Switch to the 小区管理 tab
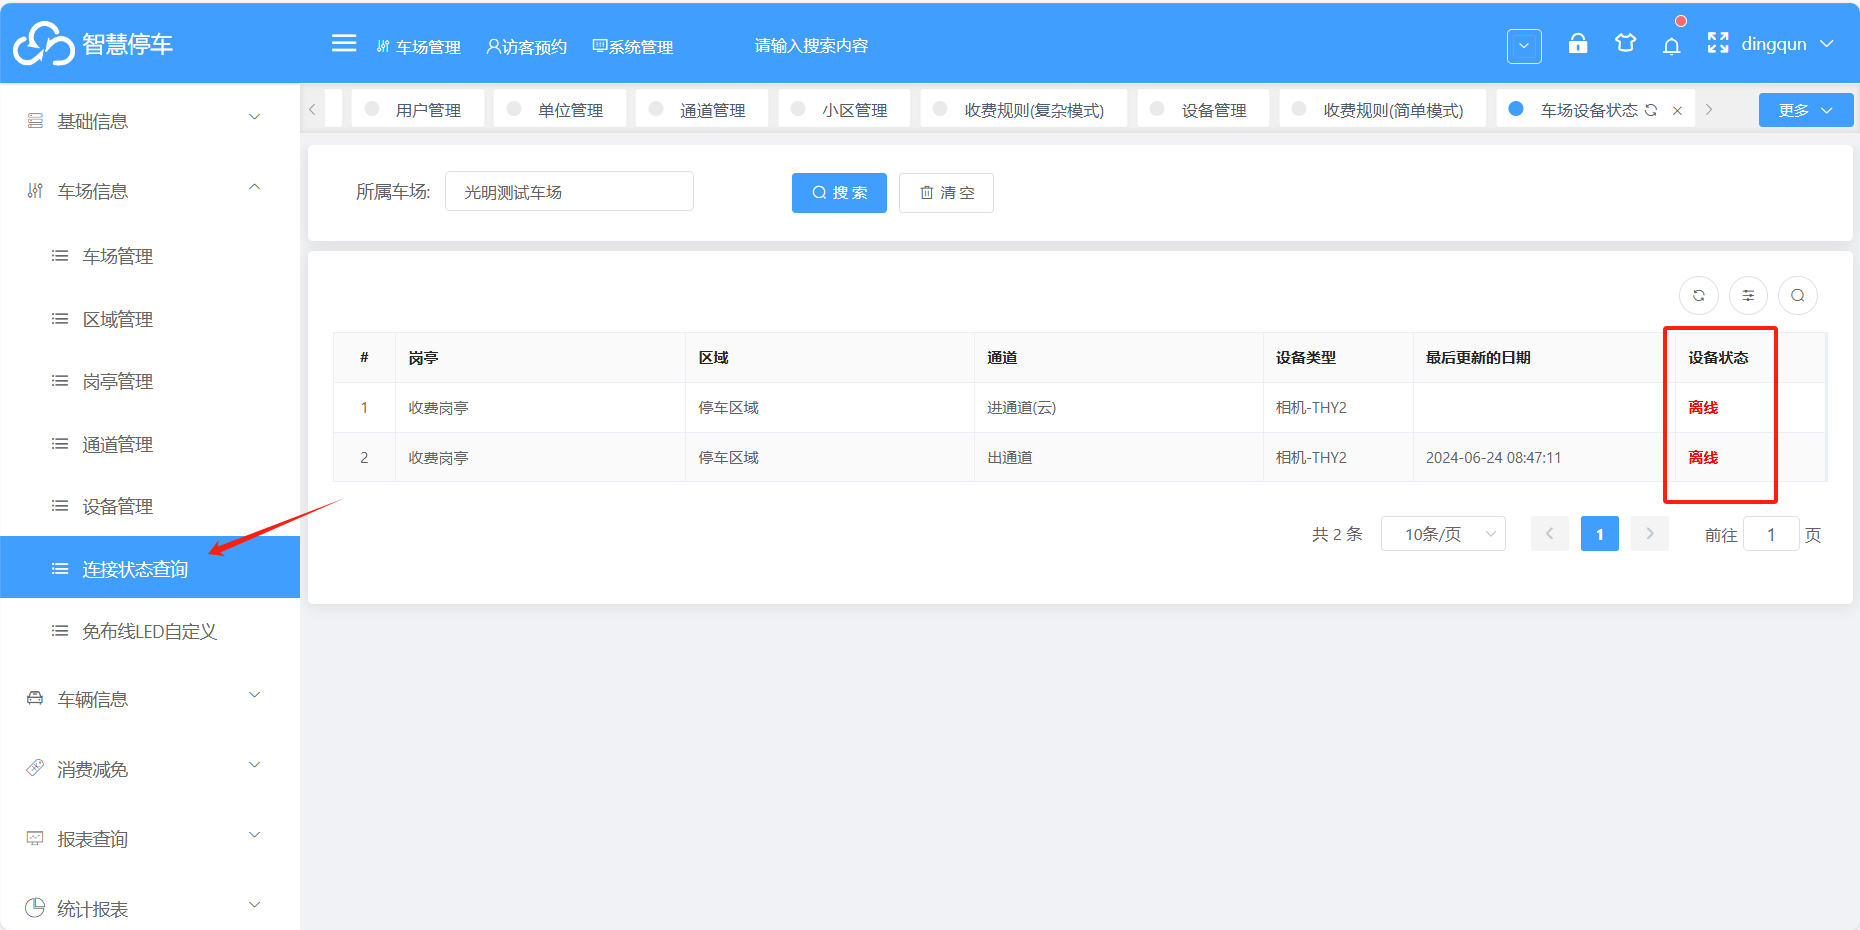This screenshot has height=930, width=1860. (844, 110)
